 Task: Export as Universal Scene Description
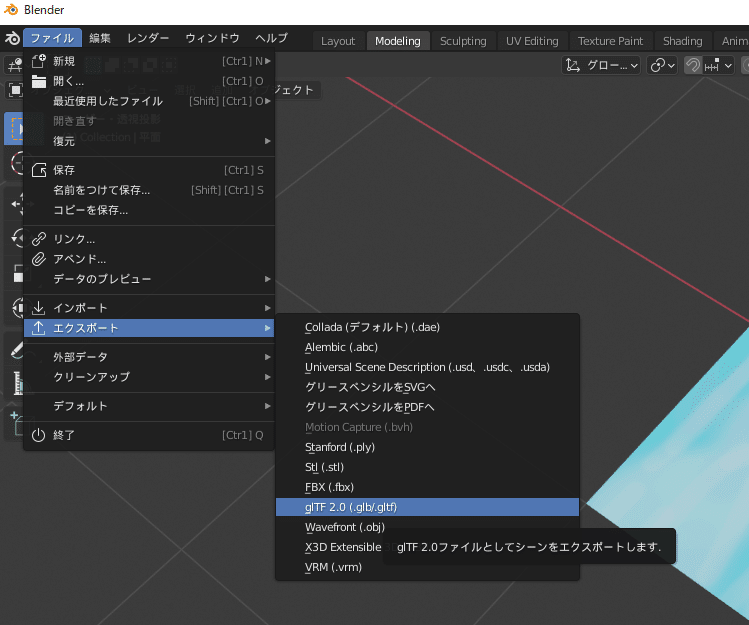[x=428, y=367]
